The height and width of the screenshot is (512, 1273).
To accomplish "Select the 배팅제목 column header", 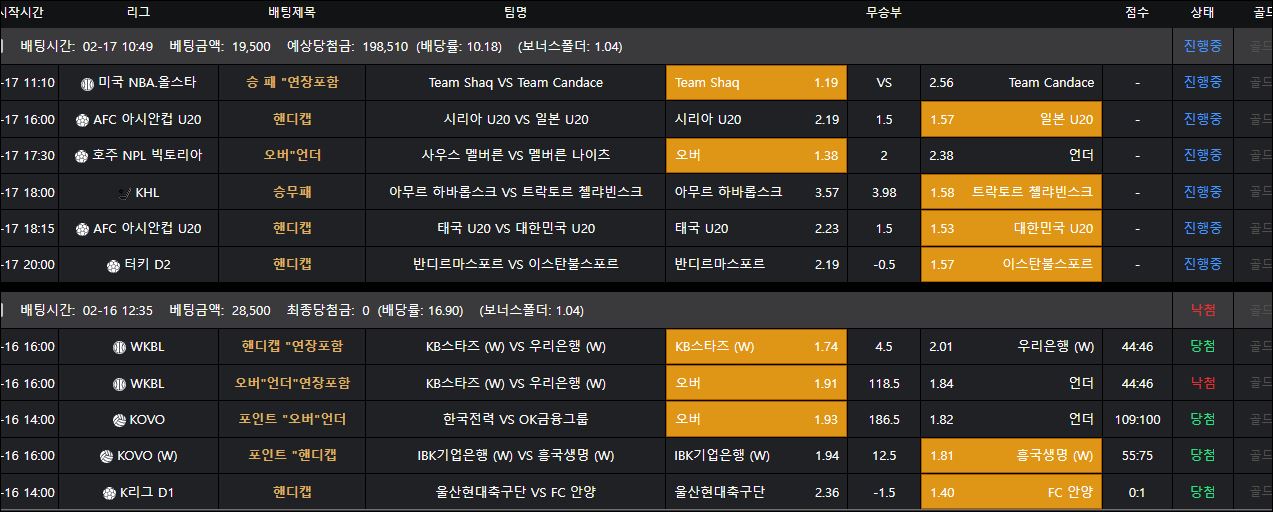I will [292, 13].
